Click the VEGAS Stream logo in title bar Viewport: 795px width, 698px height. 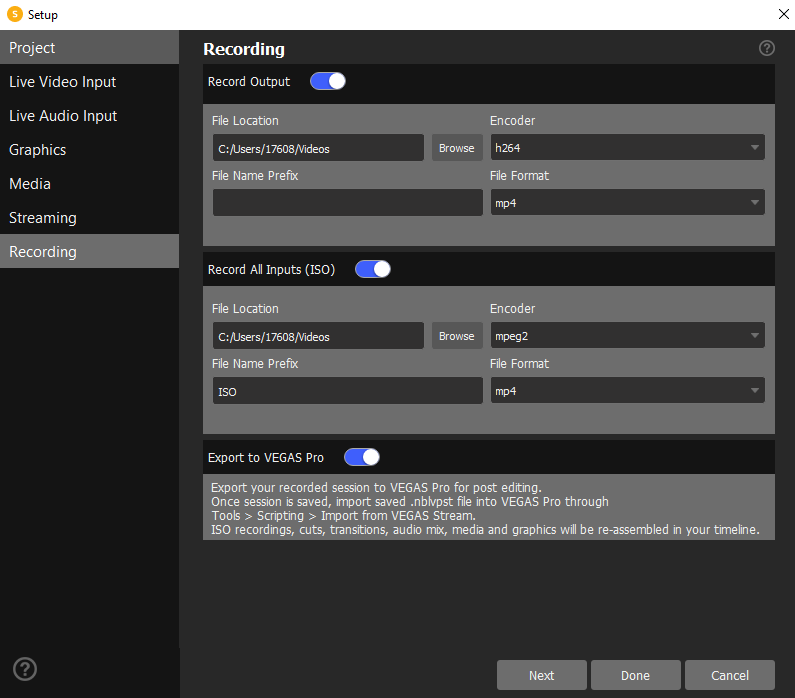14,14
